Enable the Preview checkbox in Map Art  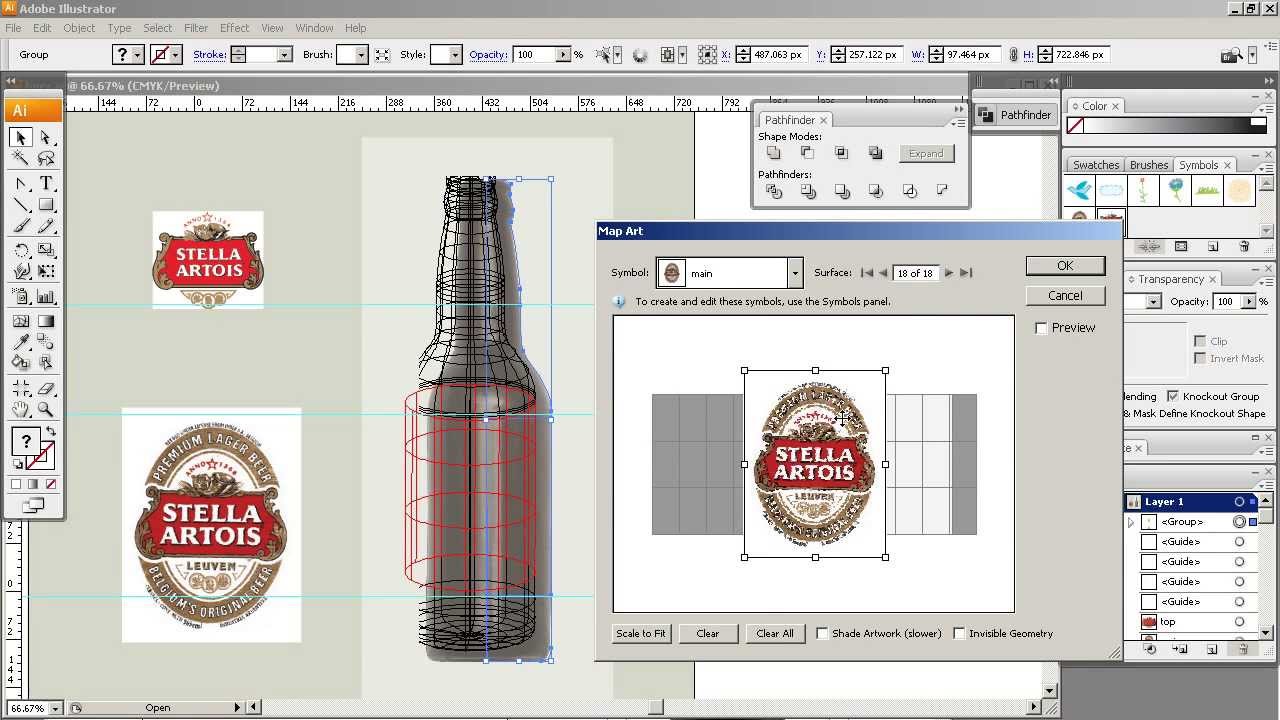tap(1041, 328)
